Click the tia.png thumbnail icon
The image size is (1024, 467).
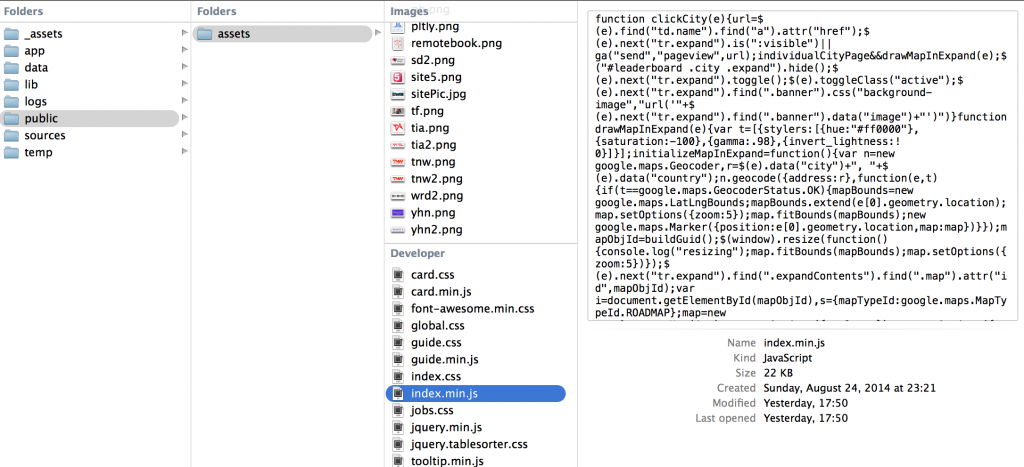click(398, 128)
